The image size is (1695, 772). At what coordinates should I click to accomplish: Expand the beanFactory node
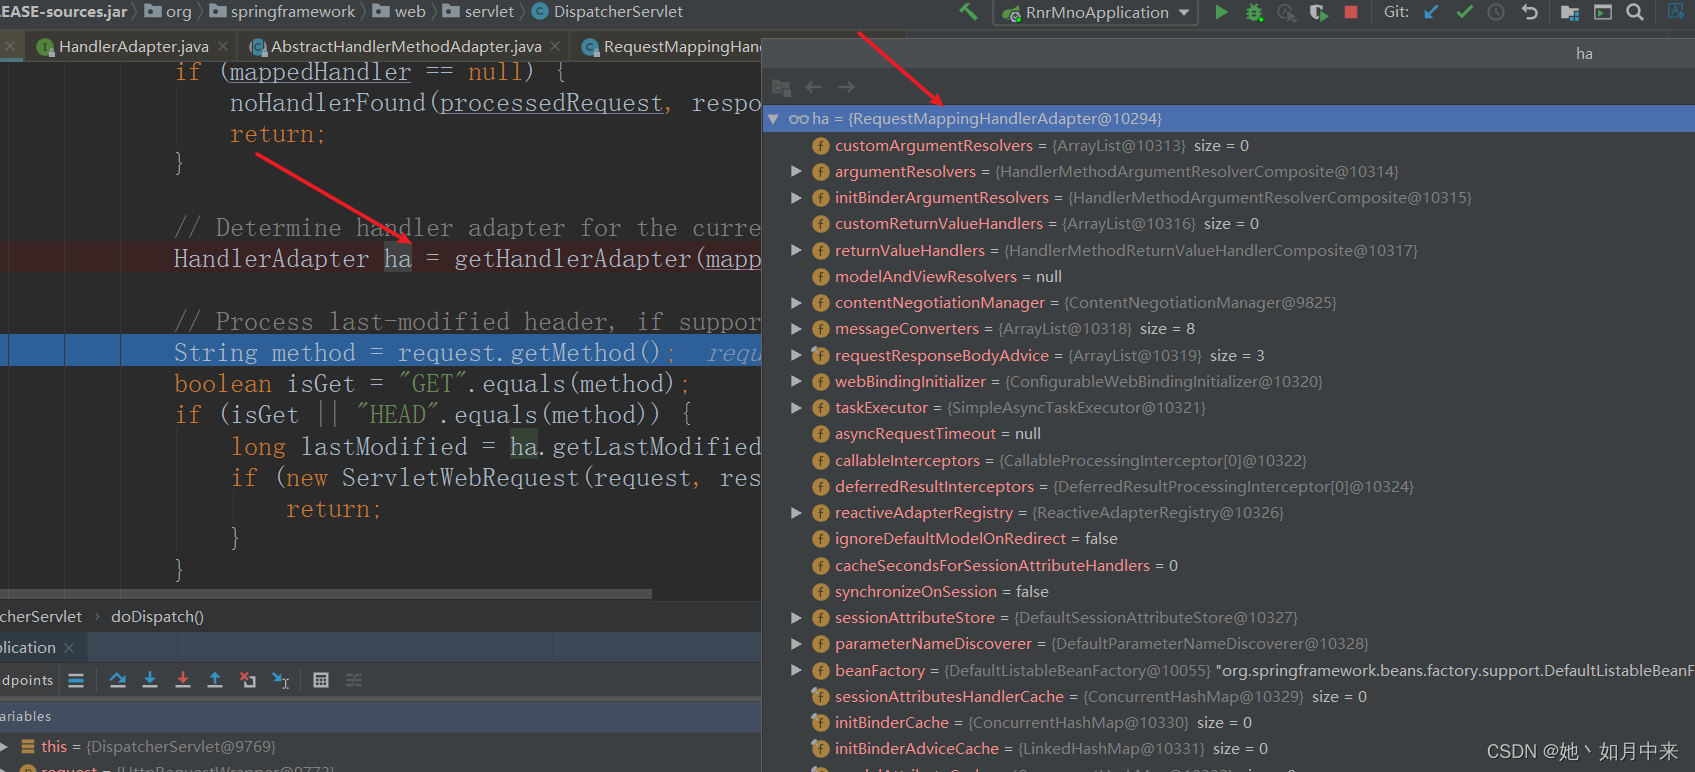click(x=796, y=670)
